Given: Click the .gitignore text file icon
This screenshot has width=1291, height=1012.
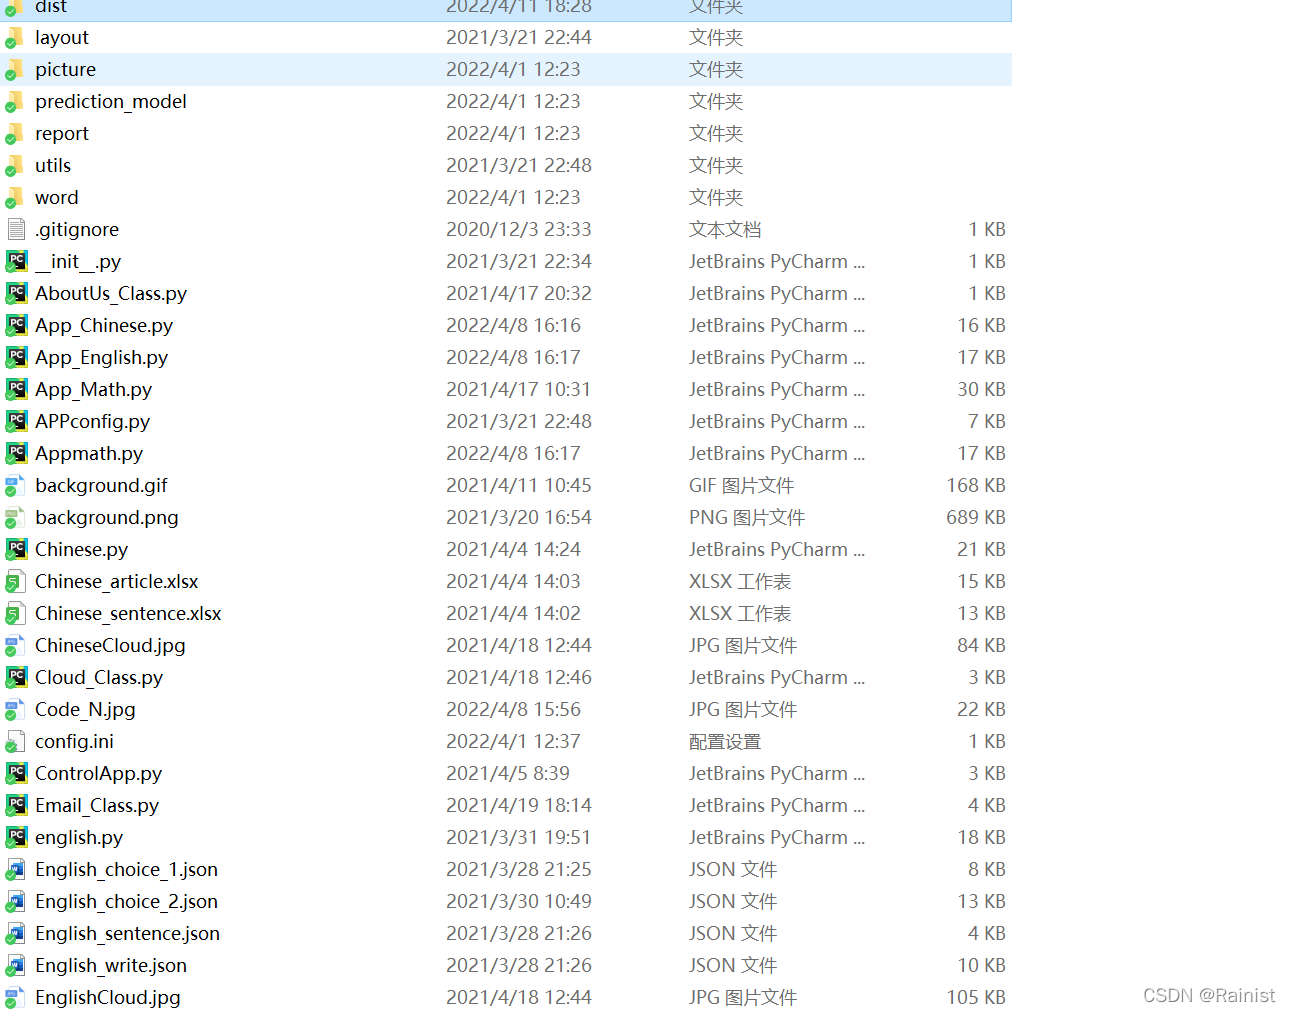Looking at the screenshot, I should click(x=15, y=230).
